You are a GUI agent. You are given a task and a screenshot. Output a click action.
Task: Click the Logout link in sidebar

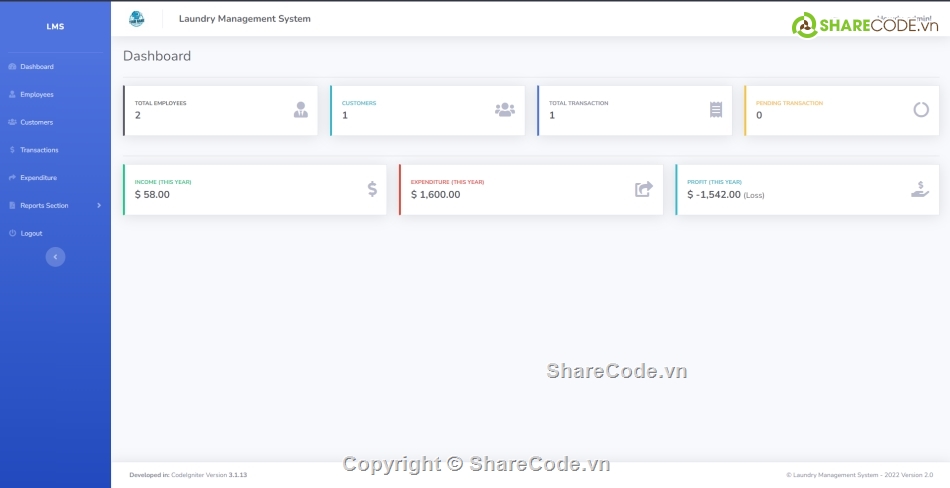tap(55, 233)
